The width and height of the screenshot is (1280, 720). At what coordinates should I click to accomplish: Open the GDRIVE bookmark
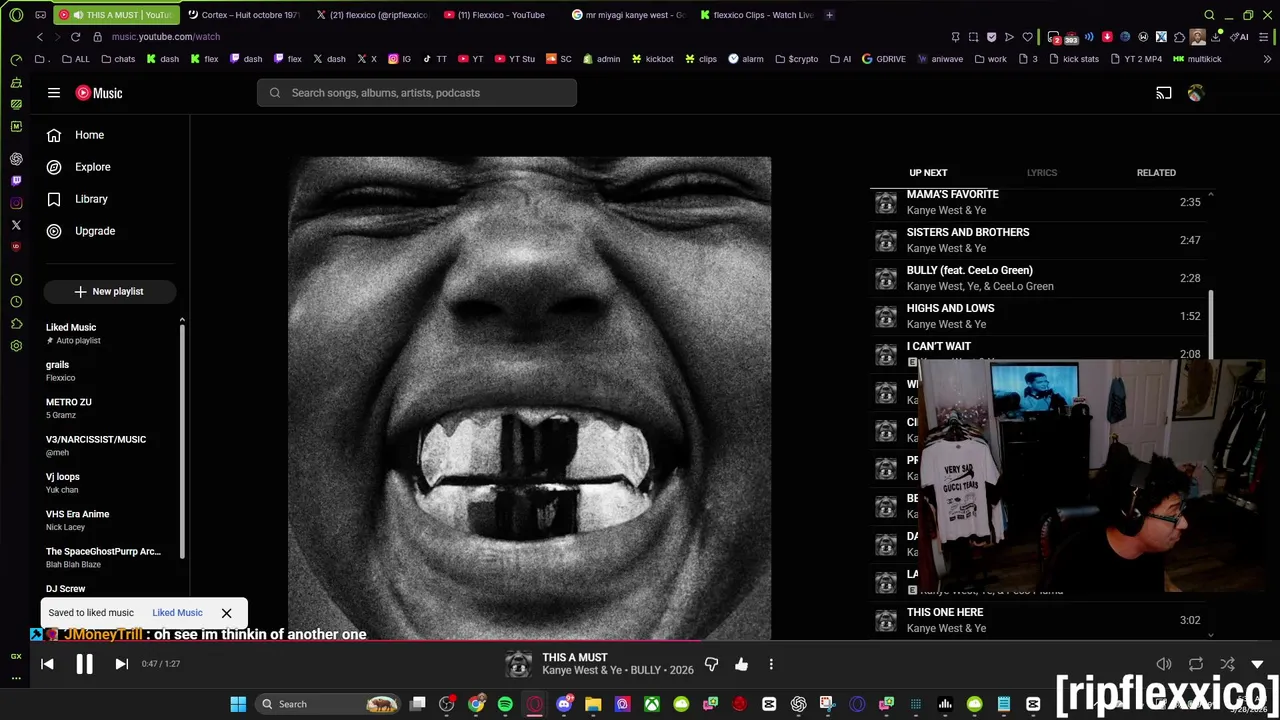click(x=883, y=59)
